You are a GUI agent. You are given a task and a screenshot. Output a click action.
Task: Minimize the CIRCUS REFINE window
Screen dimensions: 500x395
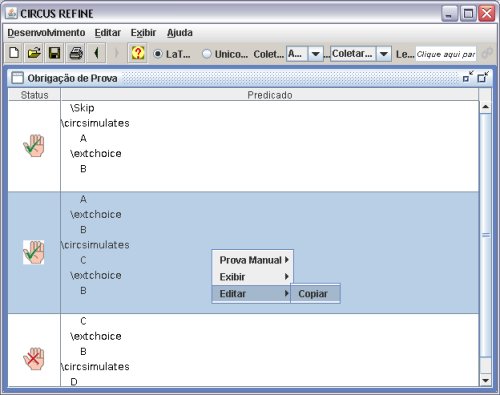(449, 14)
